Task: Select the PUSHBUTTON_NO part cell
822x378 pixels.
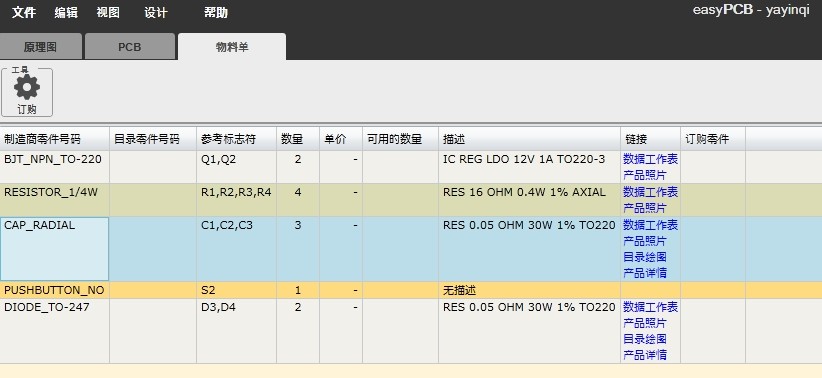Action: click(x=55, y=290)
